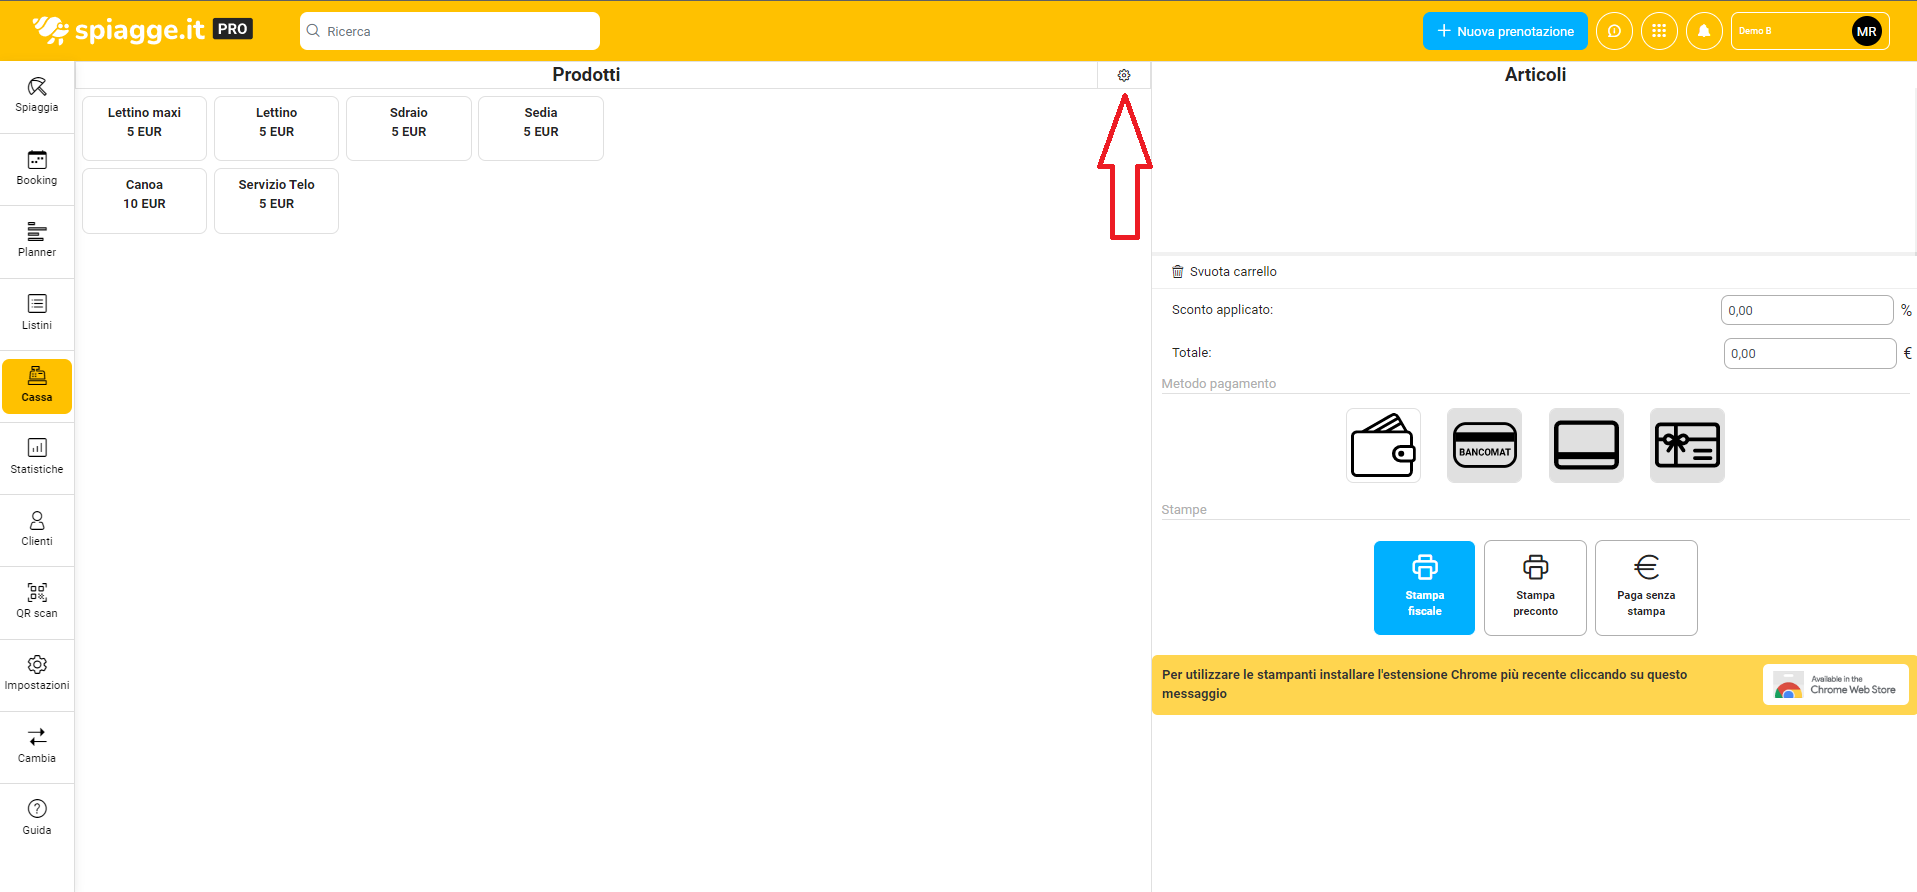Click the Chrome Web Store badge

[x=1835, y=685]
